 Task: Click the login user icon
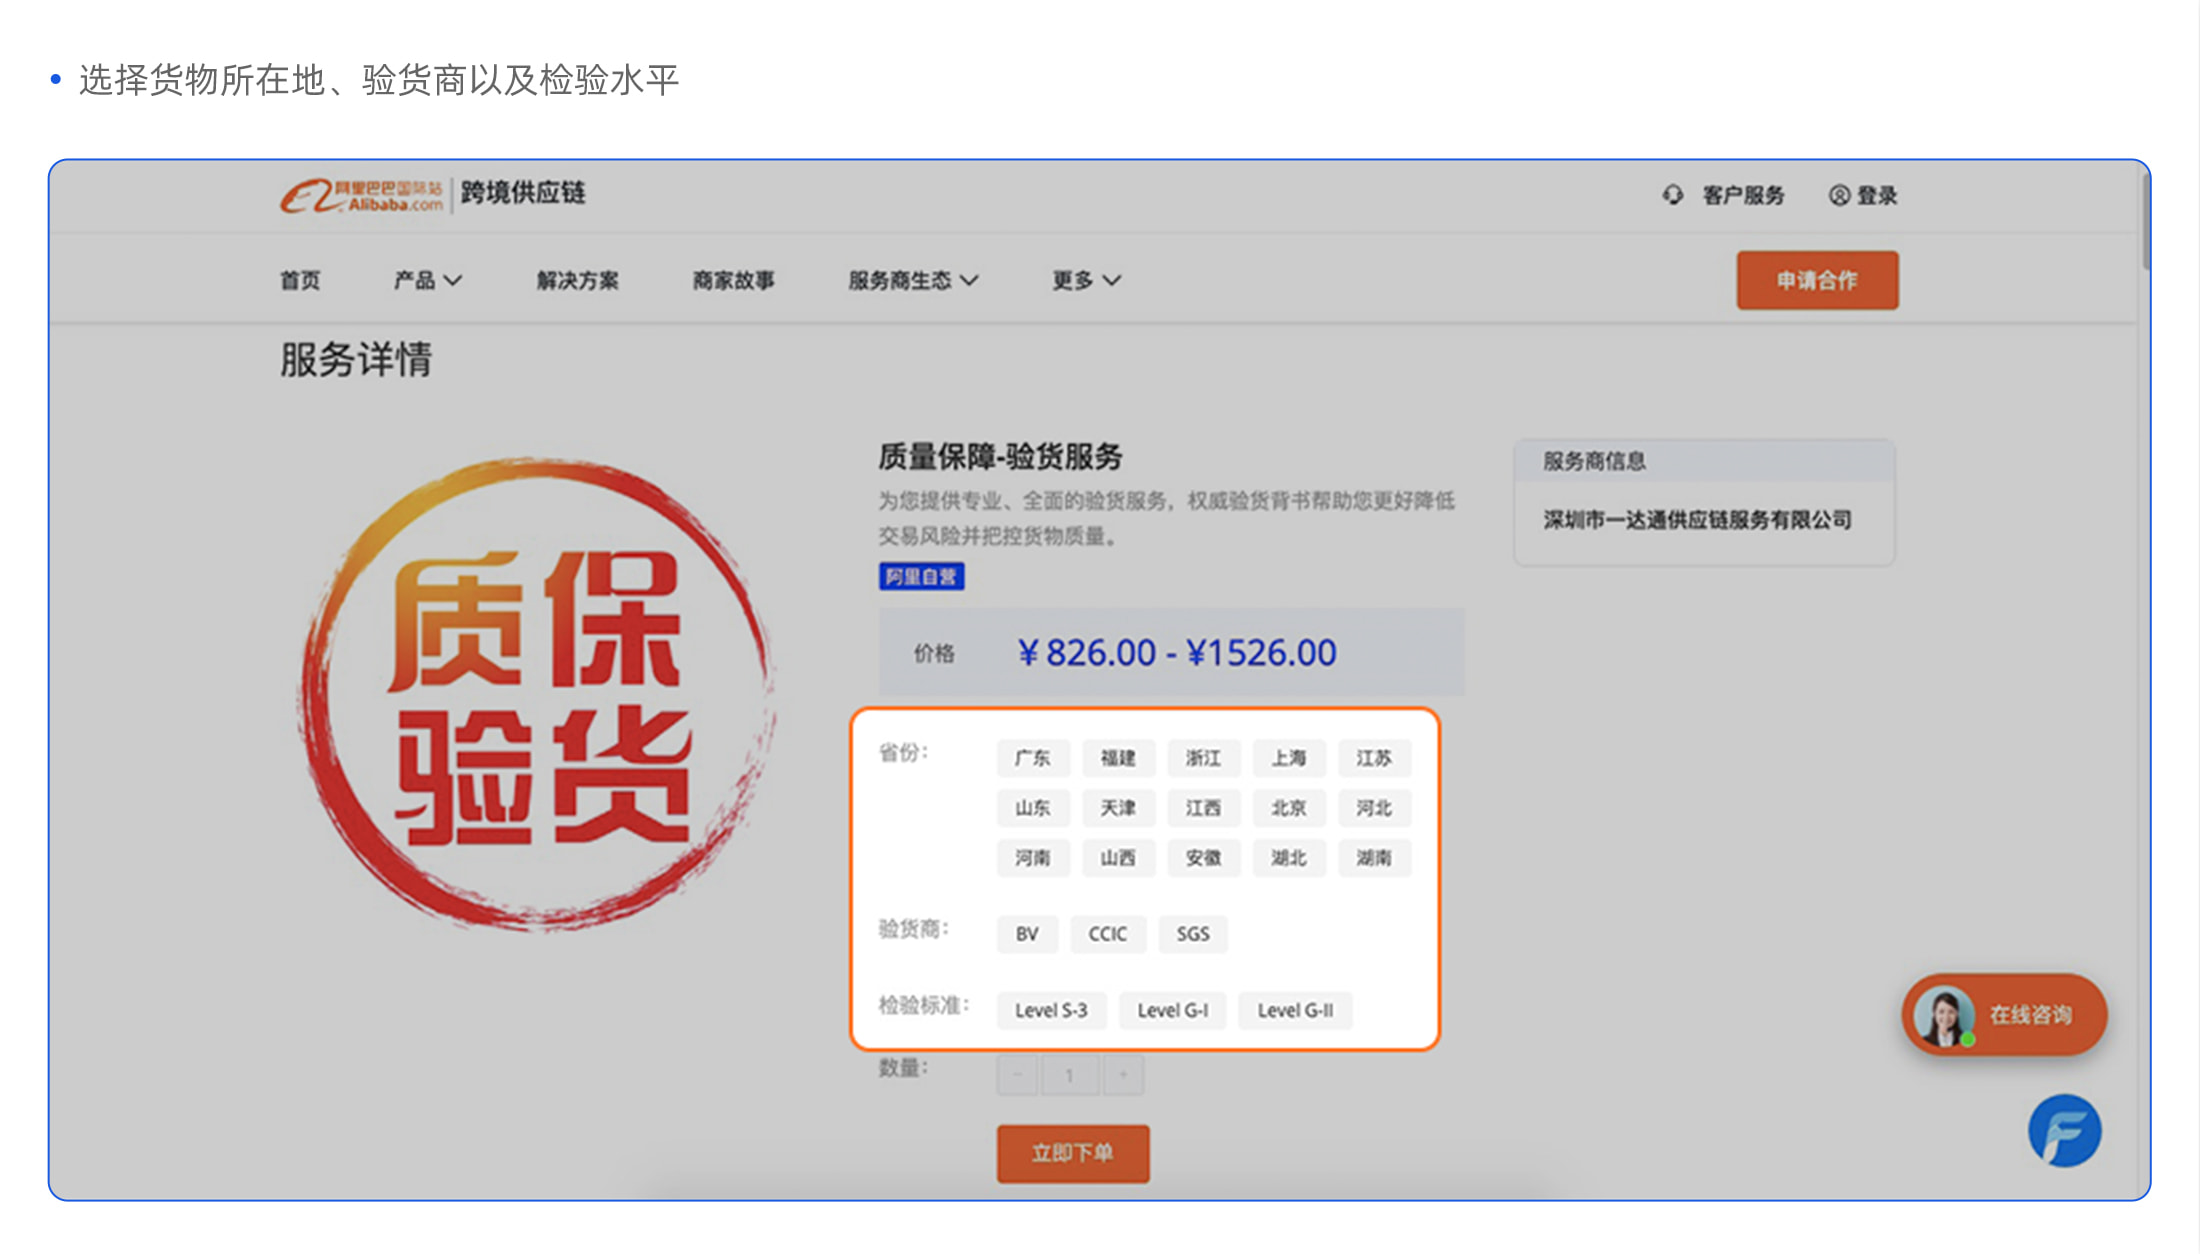1839,195
